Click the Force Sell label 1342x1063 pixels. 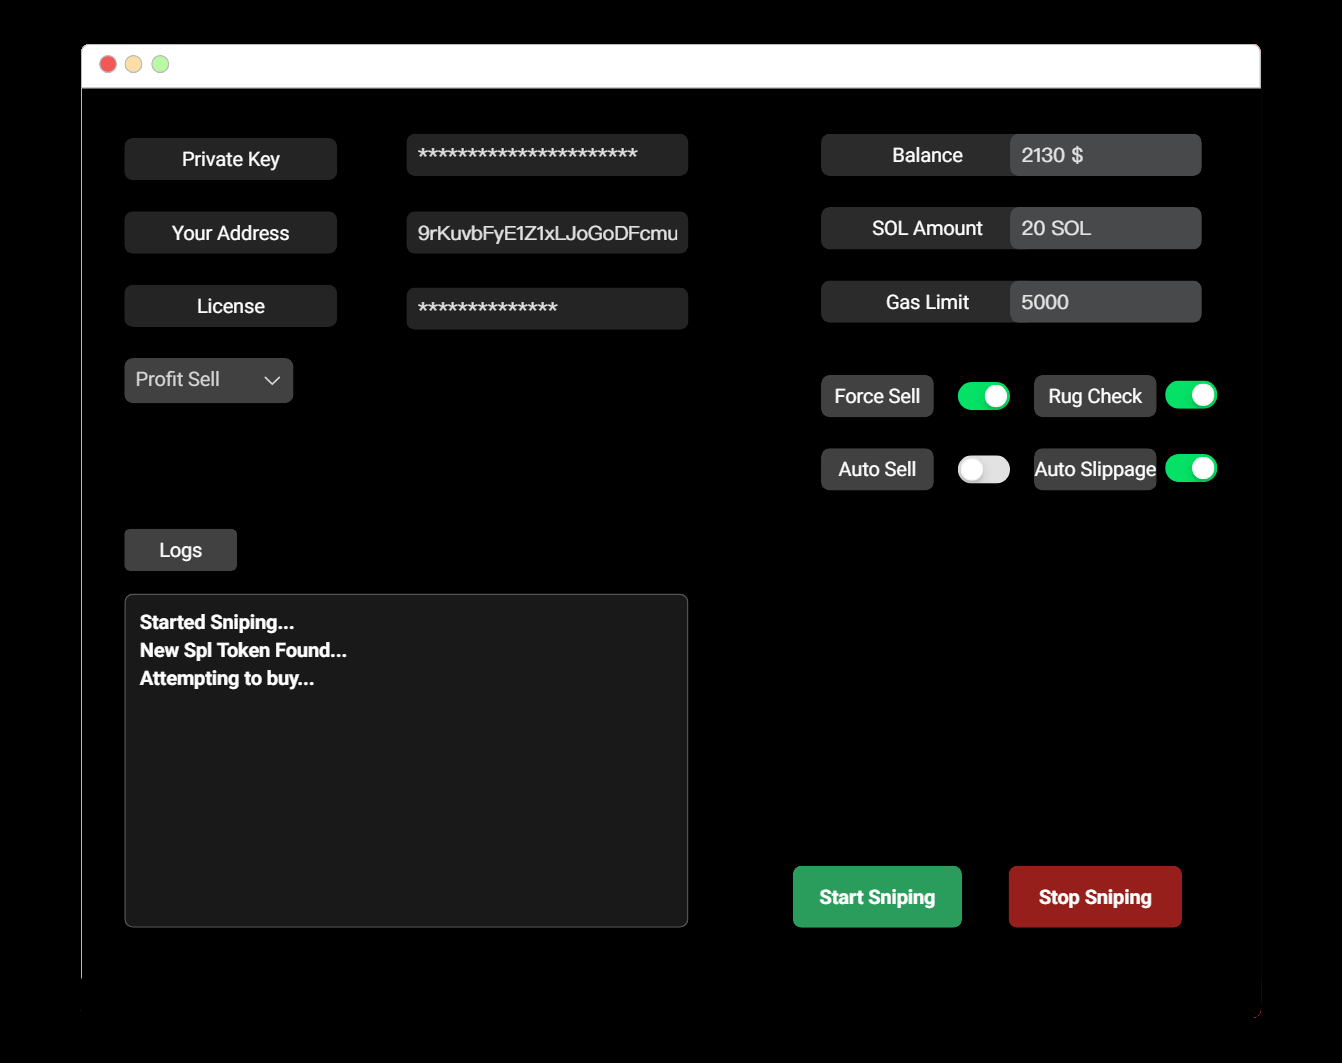click(877, 396)
